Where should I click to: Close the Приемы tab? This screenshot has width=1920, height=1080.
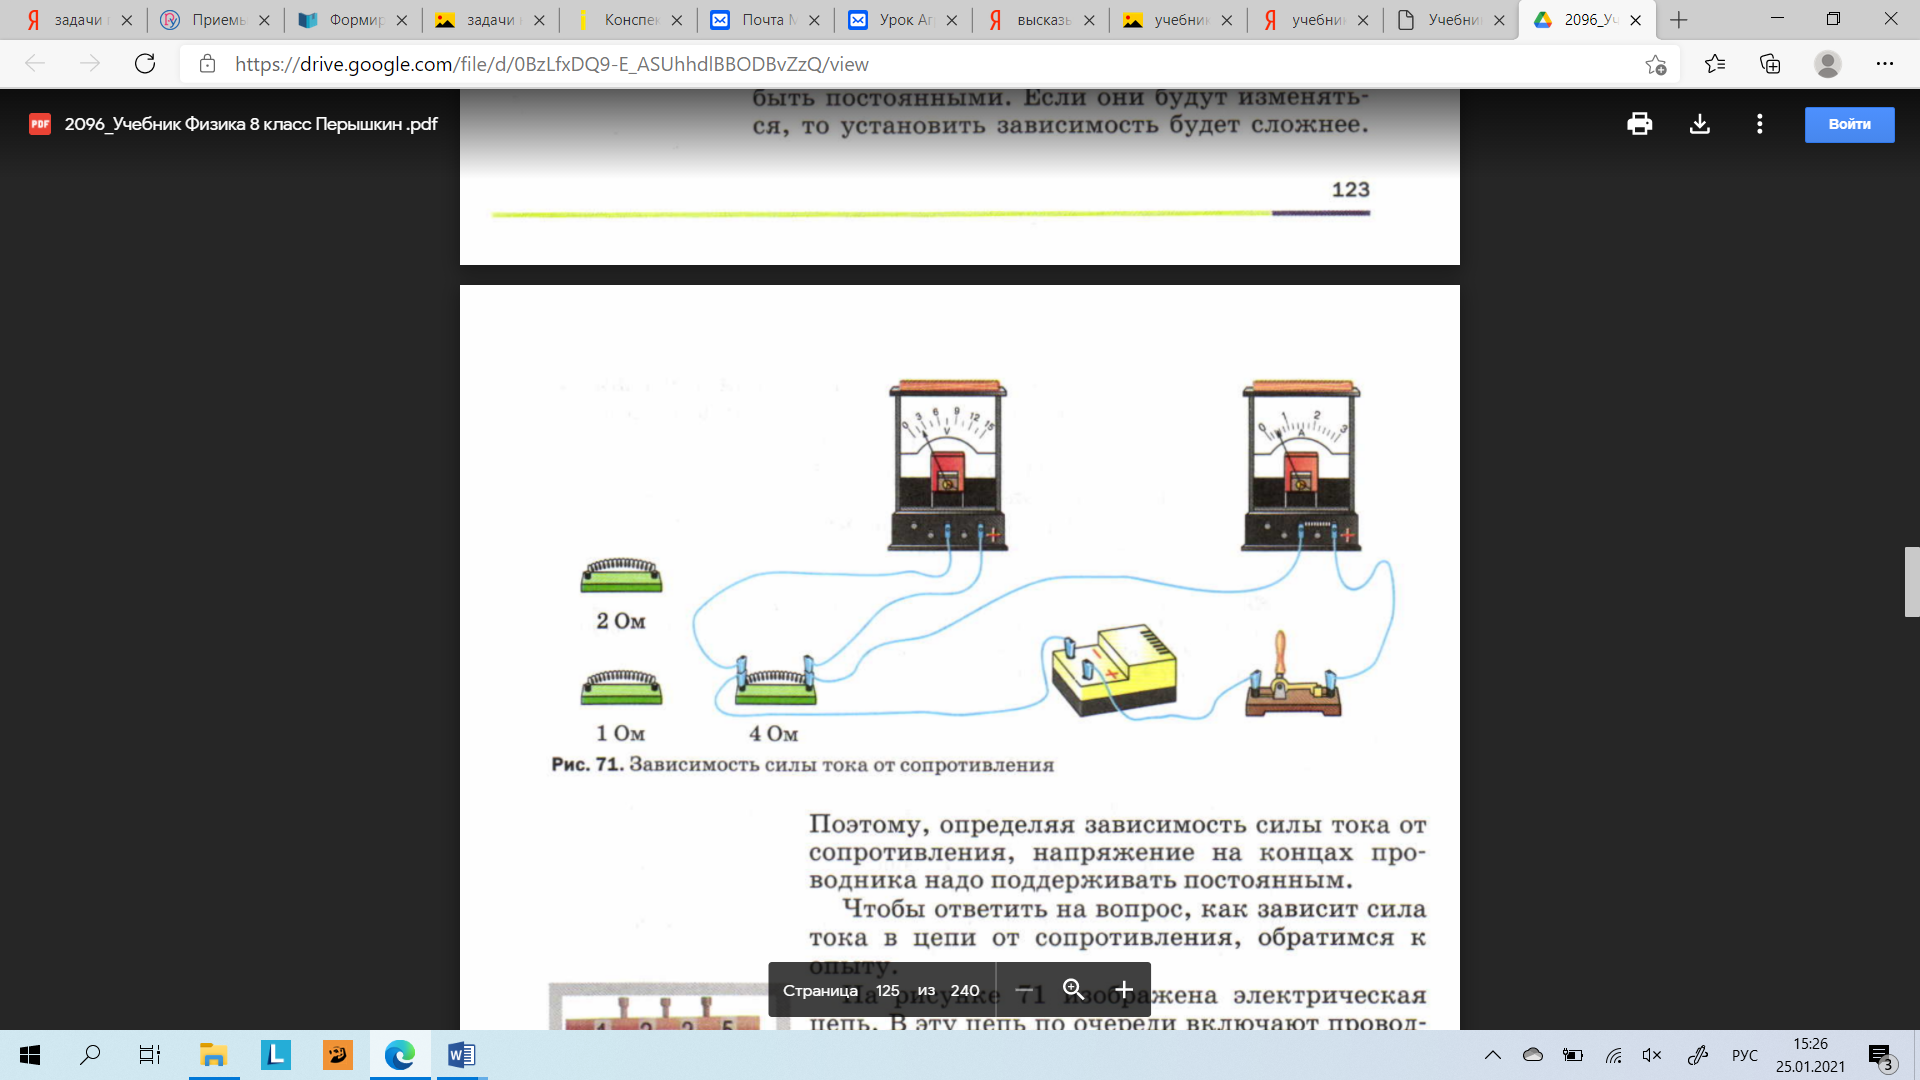264,20
